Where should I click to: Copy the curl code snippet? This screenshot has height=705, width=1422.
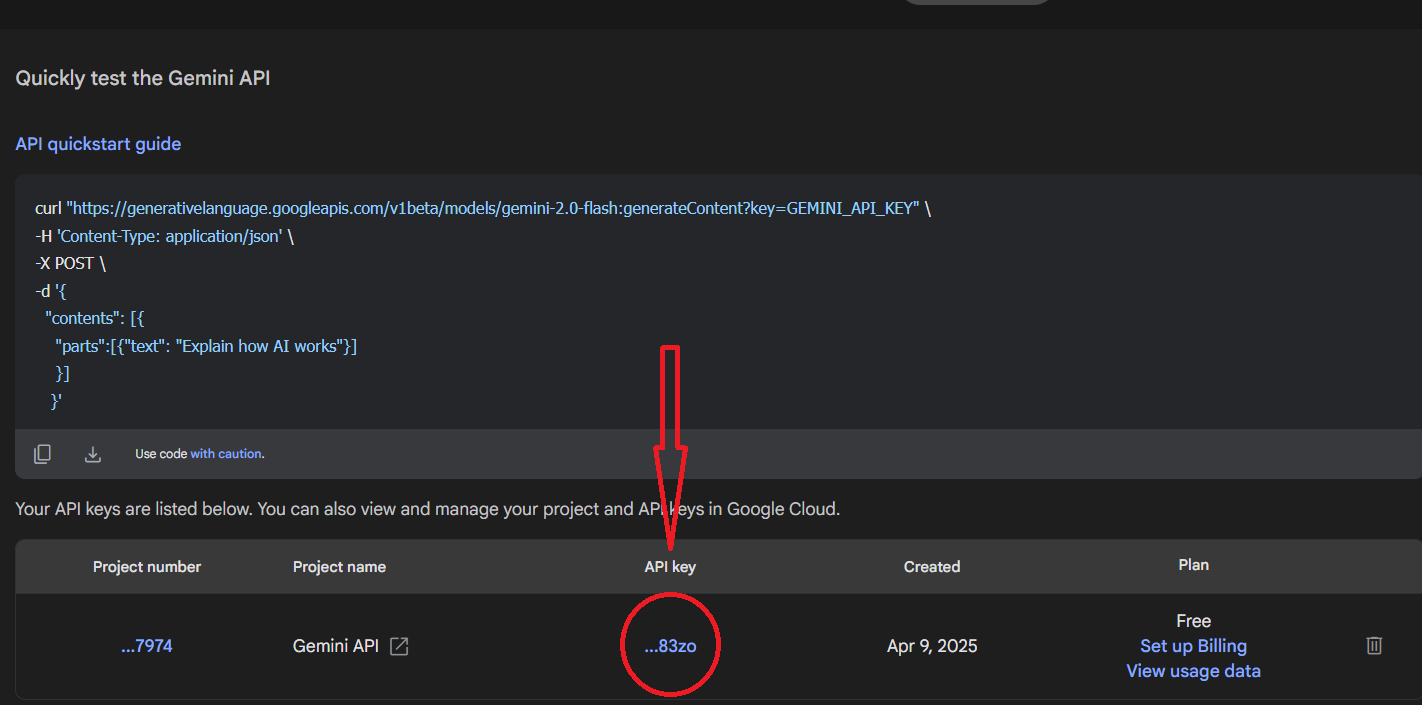click(x=42, y=454)
